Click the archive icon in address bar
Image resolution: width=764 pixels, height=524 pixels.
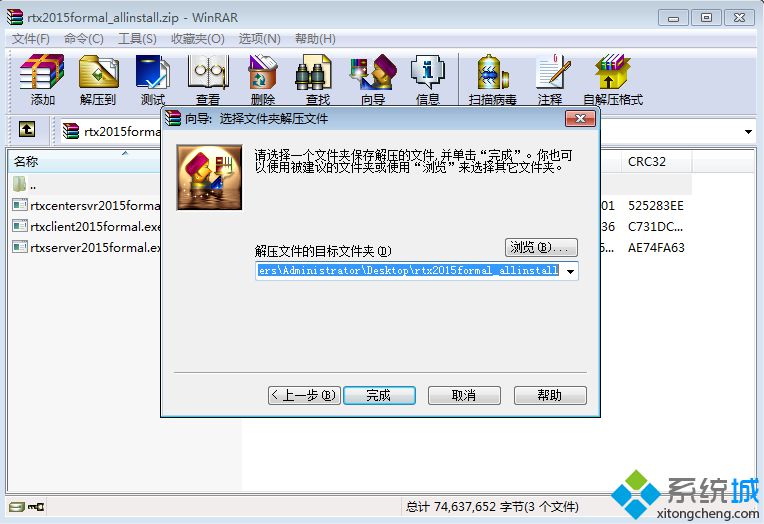(71, 131)
